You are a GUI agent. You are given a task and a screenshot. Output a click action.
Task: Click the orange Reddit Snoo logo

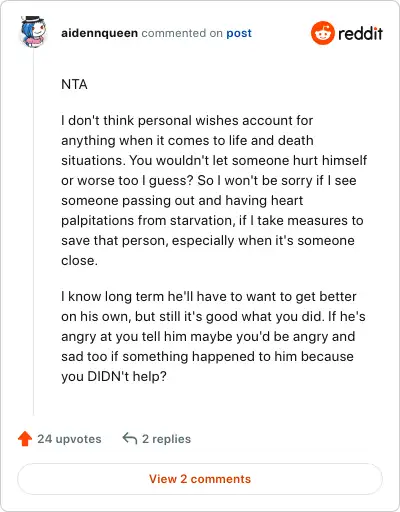322,33
